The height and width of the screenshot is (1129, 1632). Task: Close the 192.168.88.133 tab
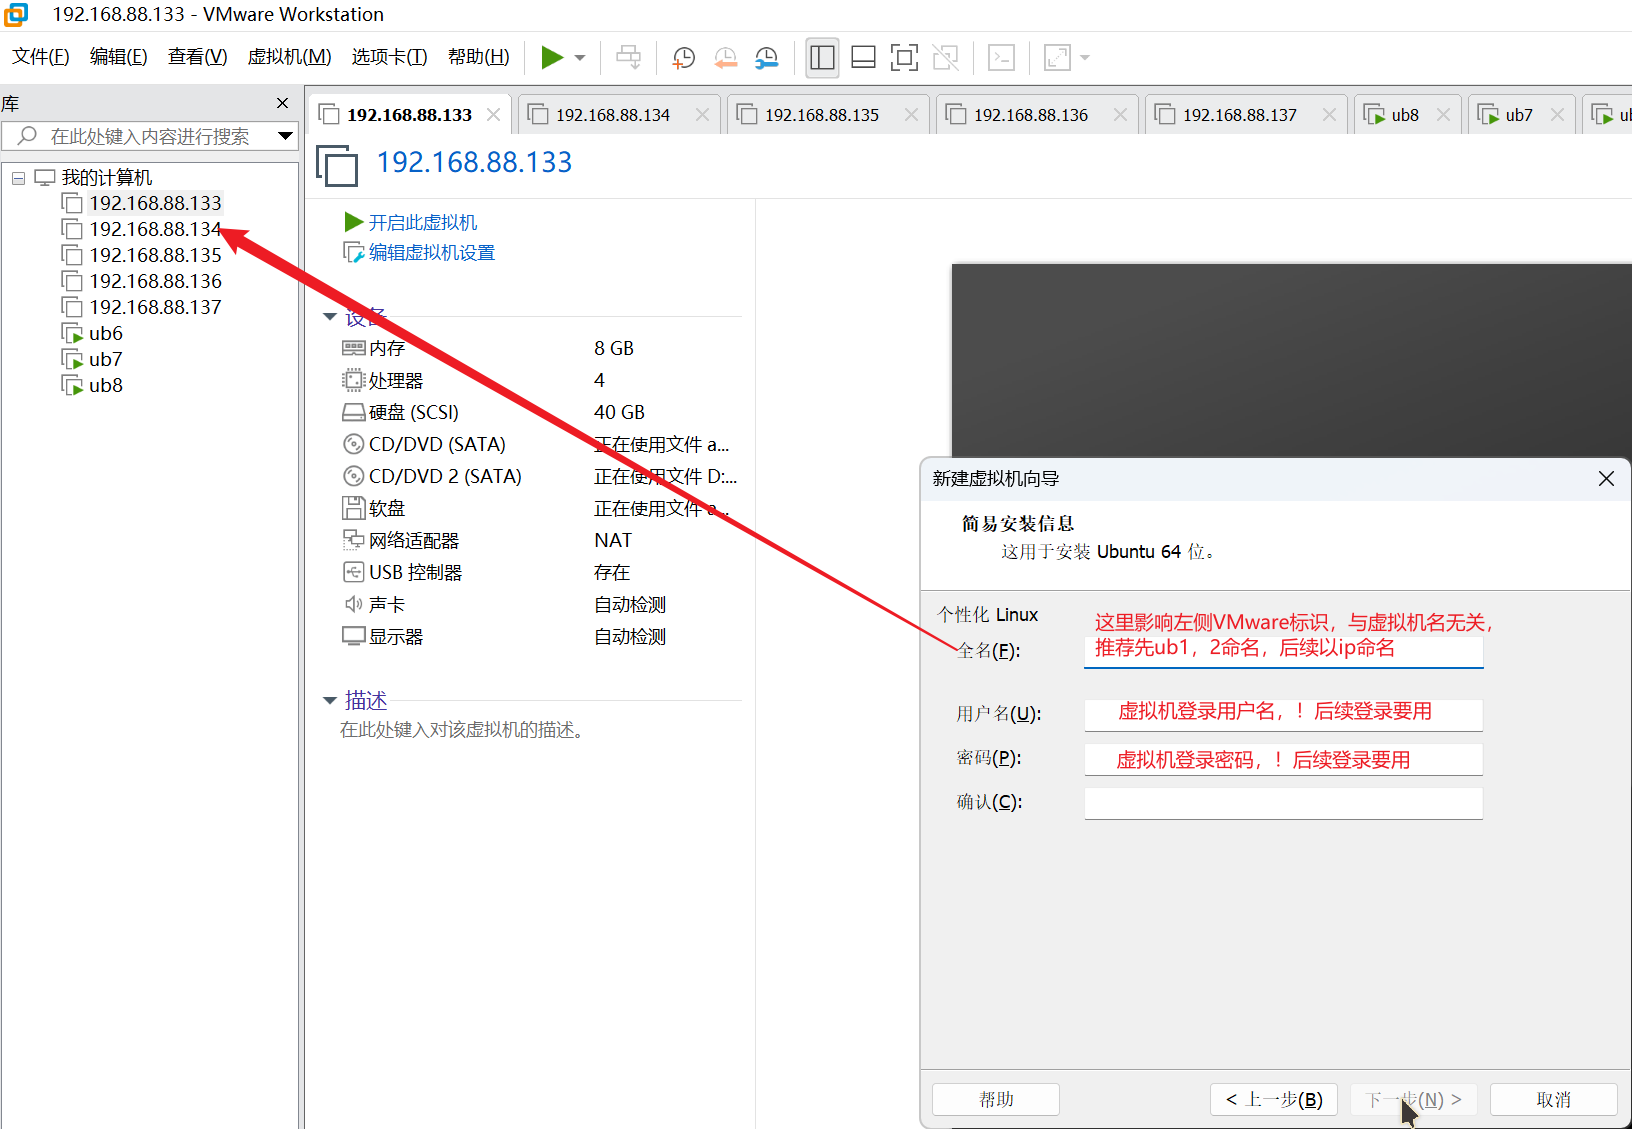click(493, 115)
